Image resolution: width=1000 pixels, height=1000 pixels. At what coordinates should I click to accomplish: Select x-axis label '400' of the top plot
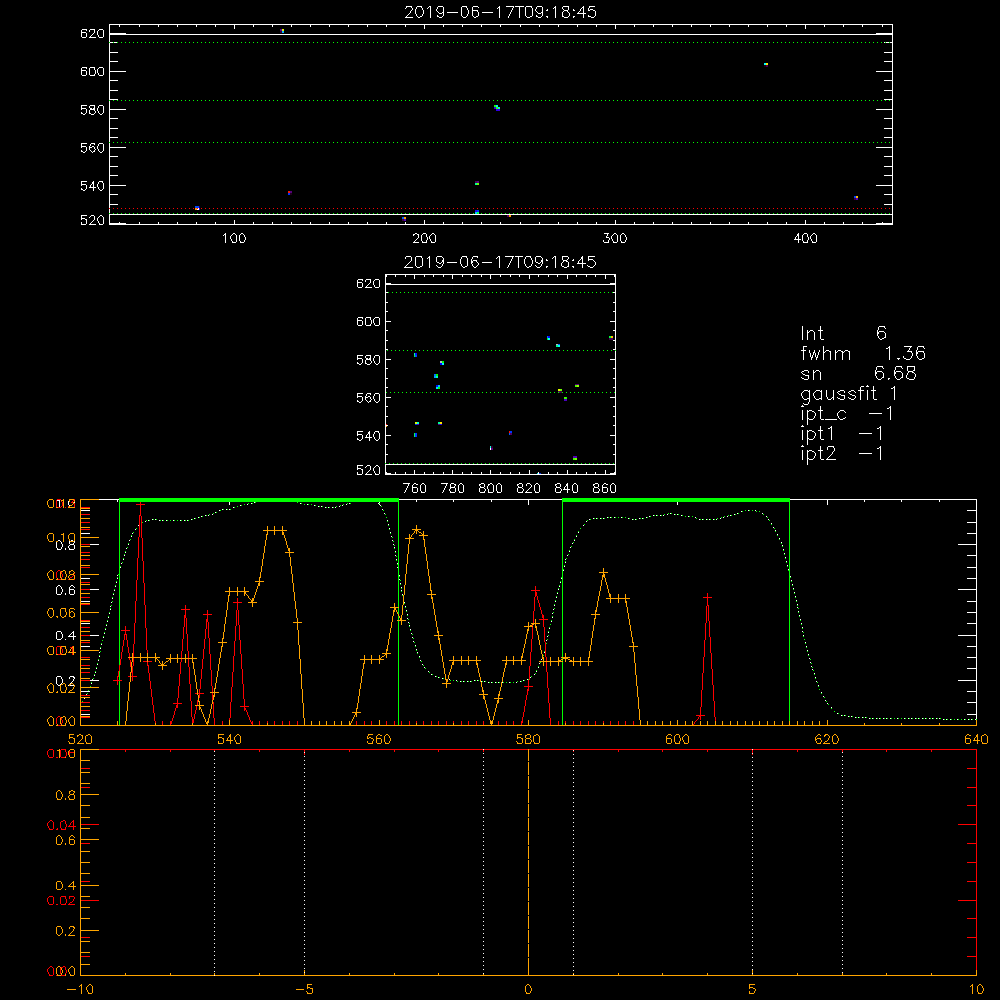(805, 239)
